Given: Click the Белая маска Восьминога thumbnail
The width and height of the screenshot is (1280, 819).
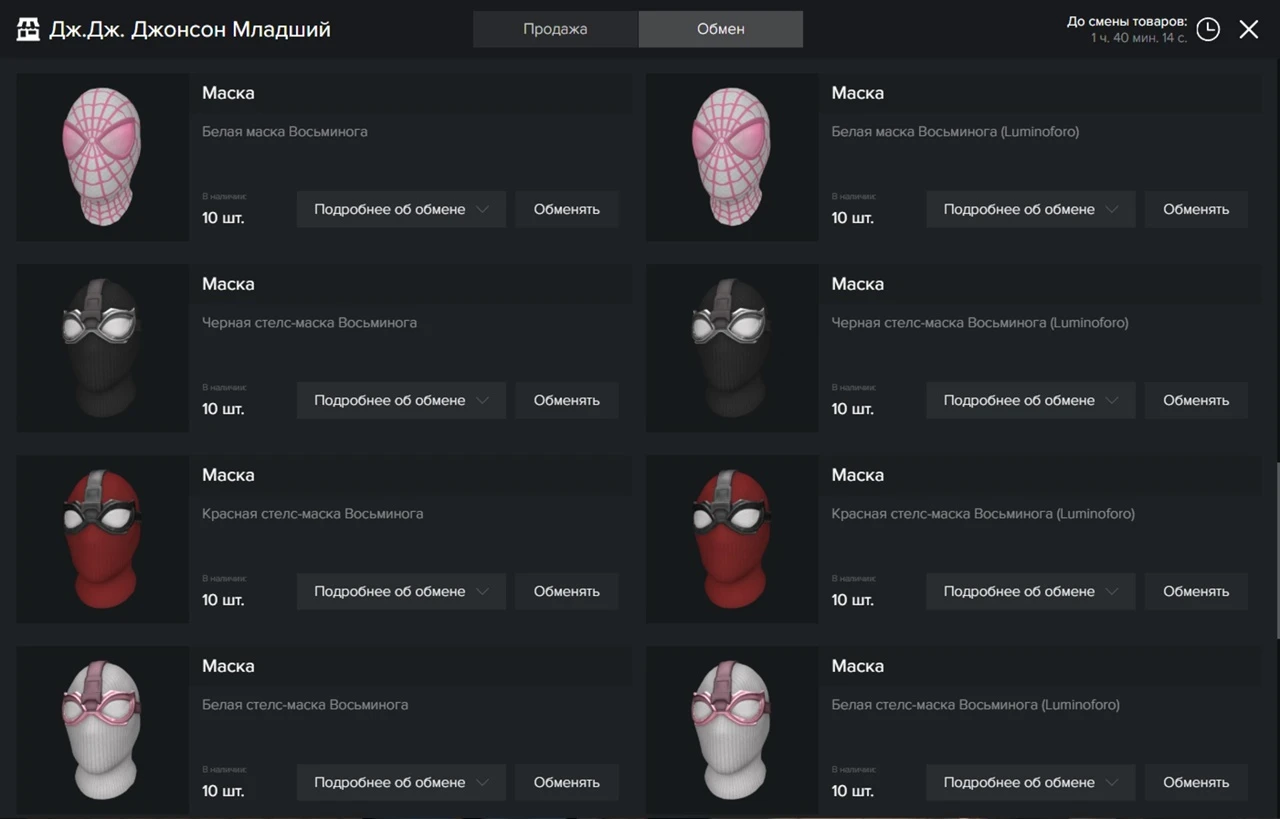Looking at the screenshot, I should [x=103, y=156].
